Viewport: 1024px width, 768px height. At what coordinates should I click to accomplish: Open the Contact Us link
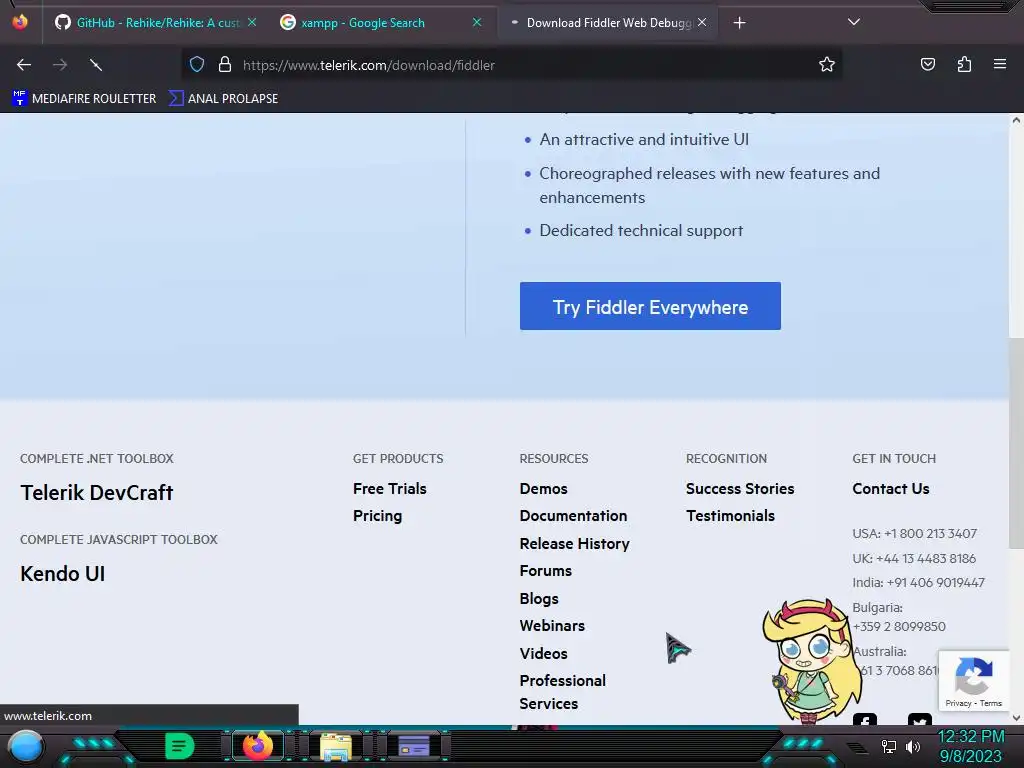click(891, 488)
